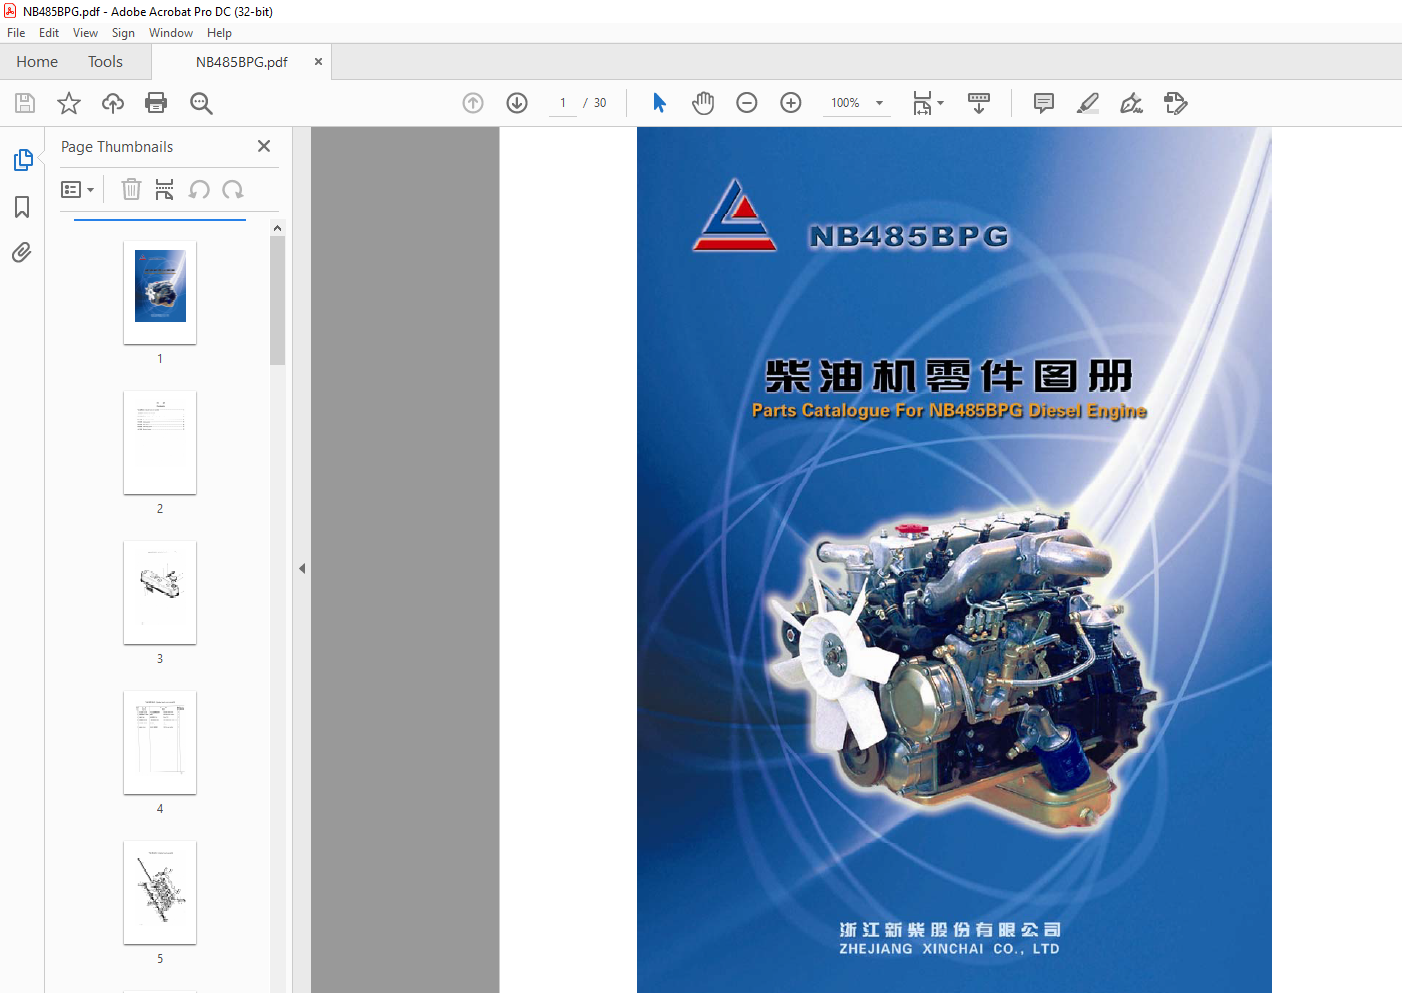Screen dimensions: 1402x993
Task: Rotate page counterclockwise icon
Action: [199, 189]
